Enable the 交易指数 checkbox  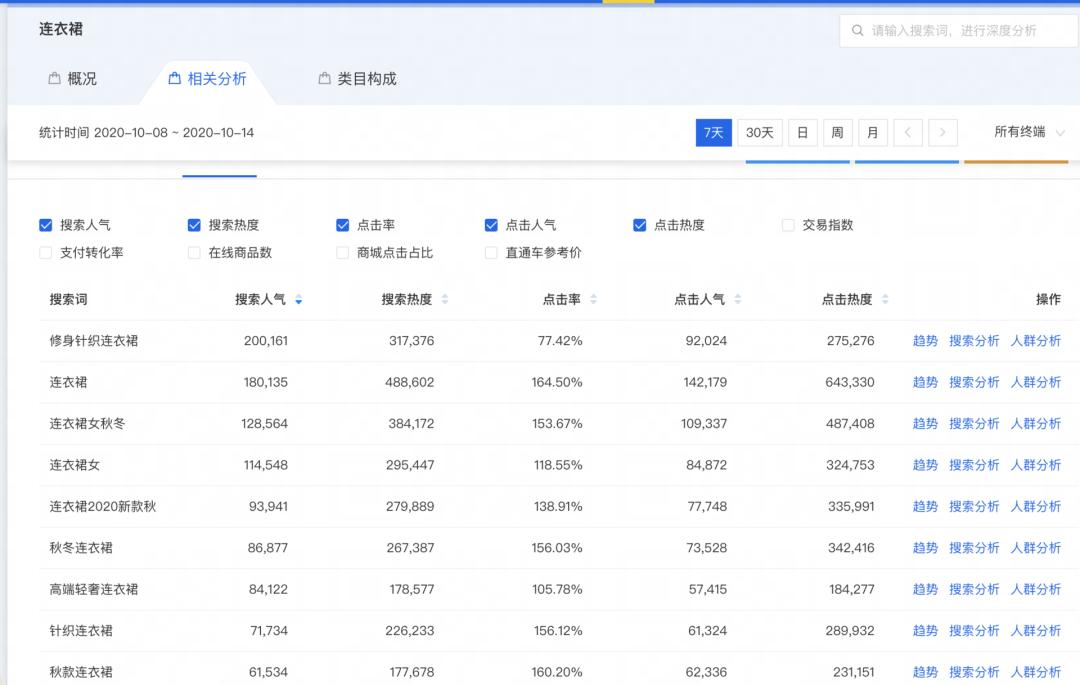coord(787,224)
